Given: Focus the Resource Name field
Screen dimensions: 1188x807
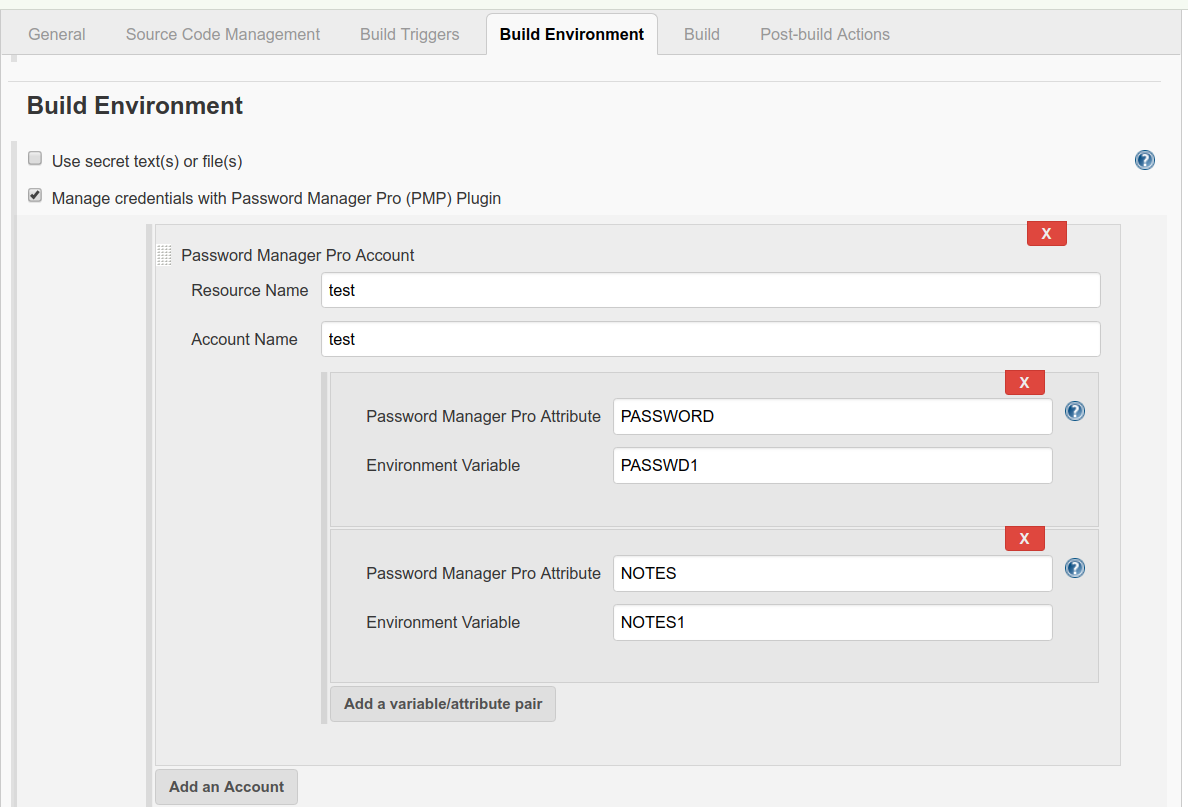Looking at the screenshot, I should [710, 290].
